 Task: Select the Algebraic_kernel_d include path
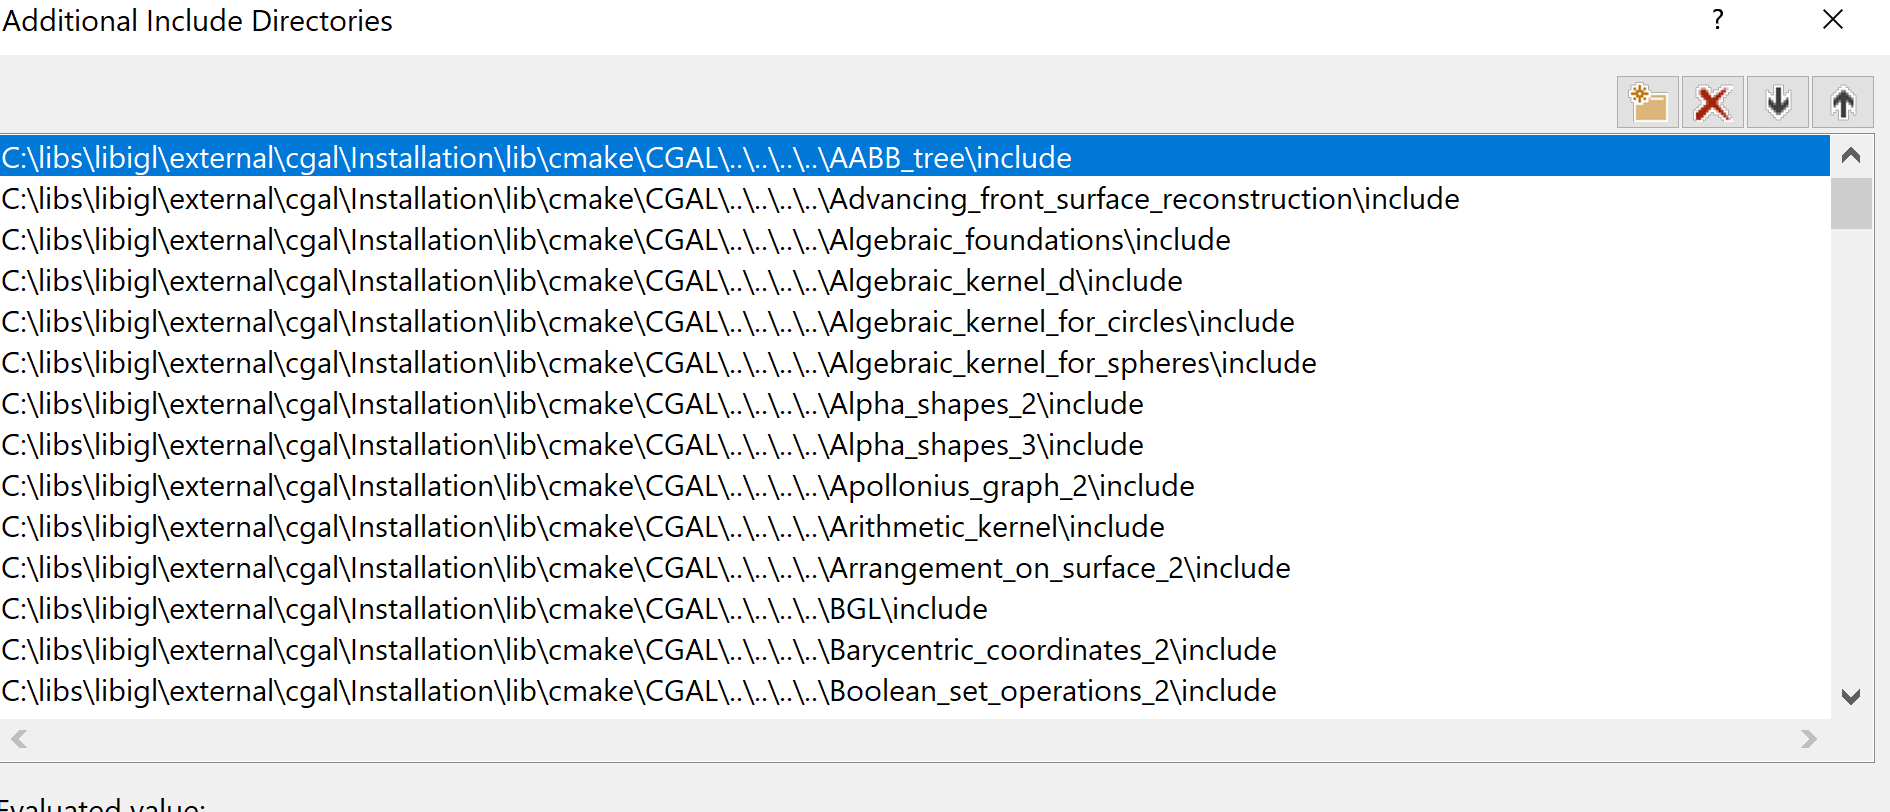click(591, 281)
